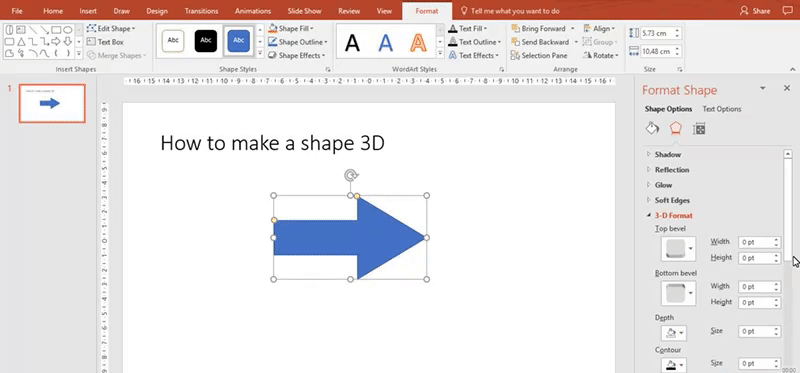Open the Depth color picker
The width and height of the screenshot is (800, 373).
(673, 333)
